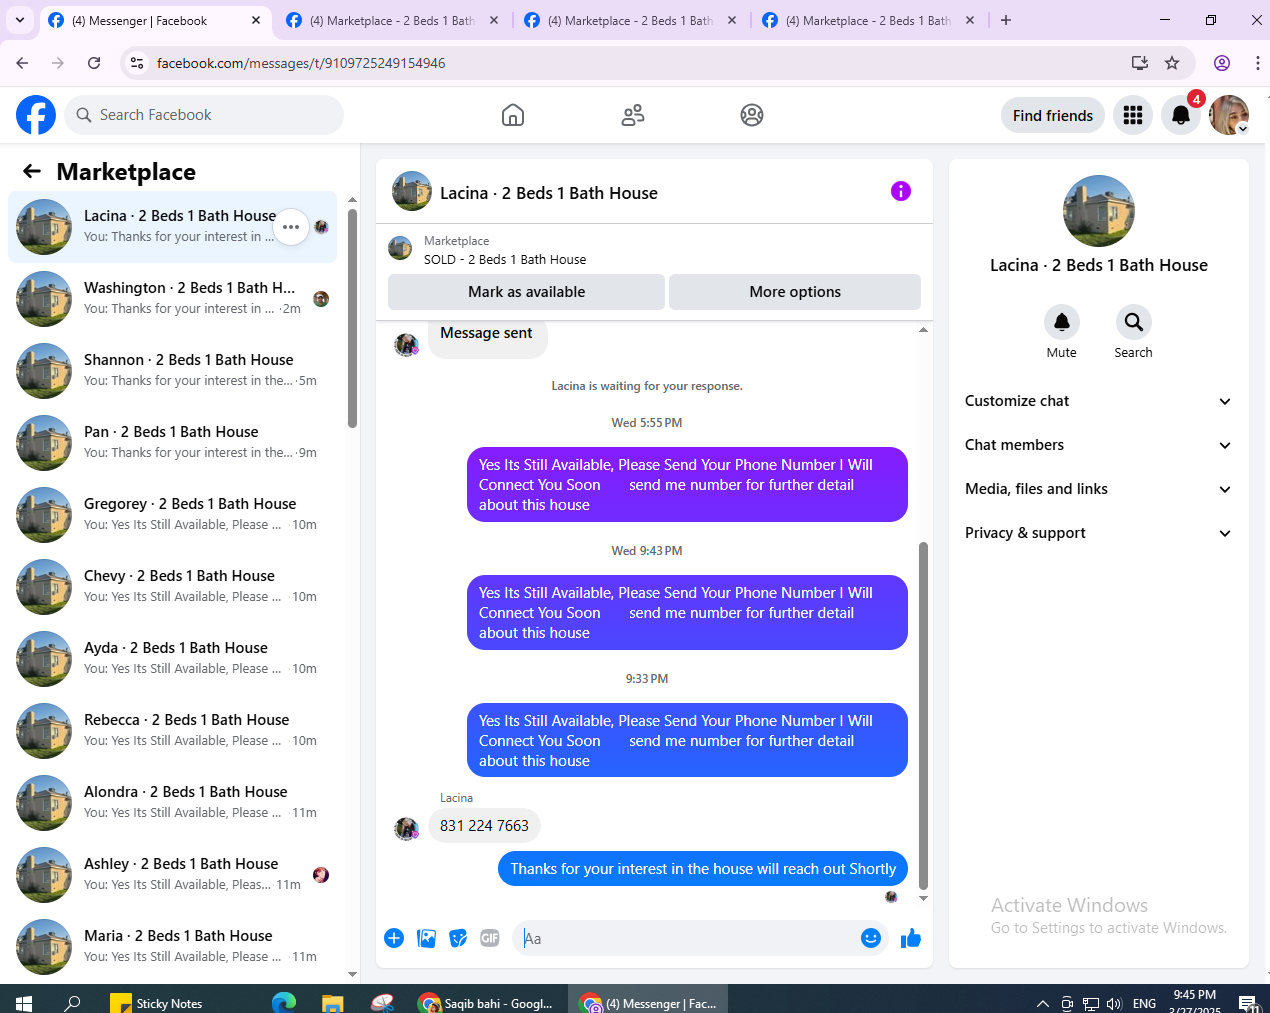This screenshot has width=1270, height=1013.
Task: Click the conversation list scrollbar
Action: pyautogui.click(x=352, y=318)
